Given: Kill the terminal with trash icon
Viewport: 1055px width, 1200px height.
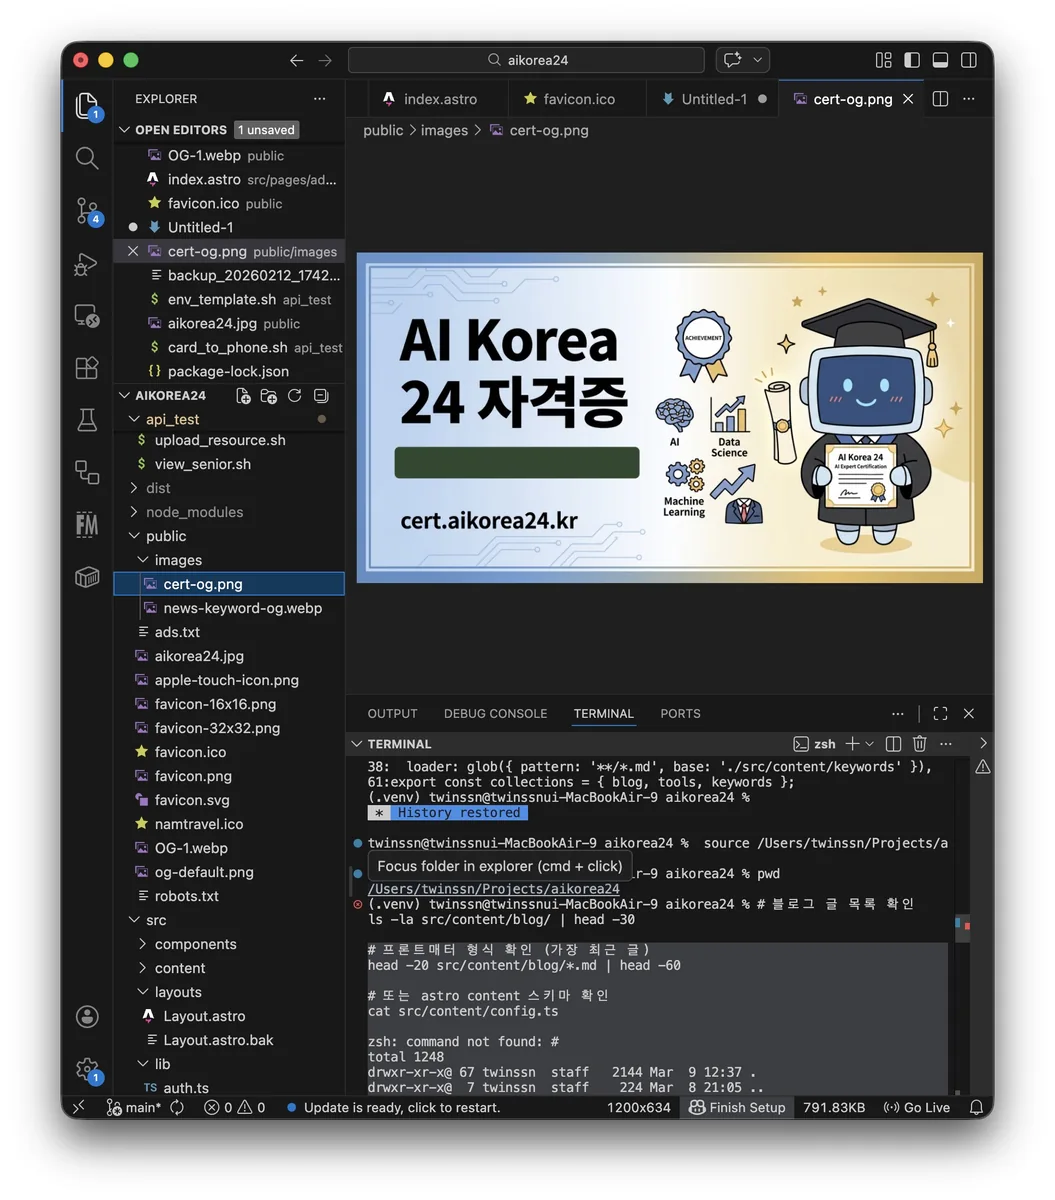Looking at the screenshot, I should pos(920,744).
